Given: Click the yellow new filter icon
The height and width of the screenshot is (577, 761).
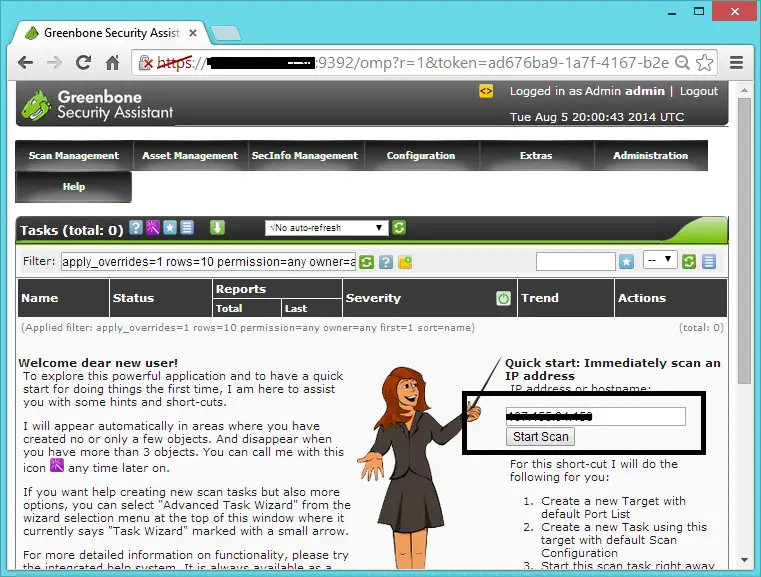Looking at the screenshot, I should (405, 262).
